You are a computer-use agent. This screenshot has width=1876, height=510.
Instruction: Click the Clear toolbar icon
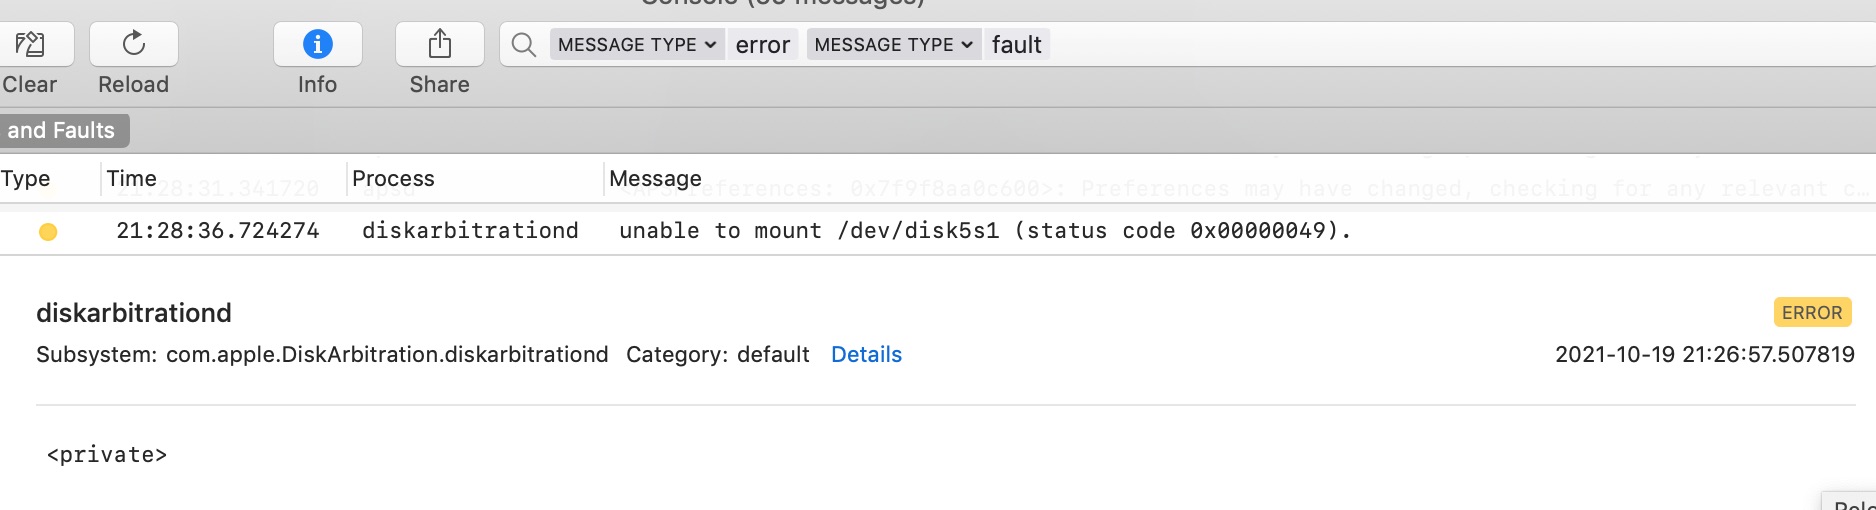(30, 44)
